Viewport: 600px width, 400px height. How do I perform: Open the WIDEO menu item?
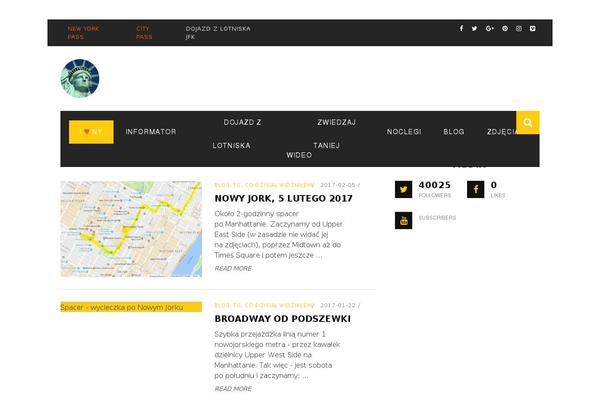click(299, 155)
